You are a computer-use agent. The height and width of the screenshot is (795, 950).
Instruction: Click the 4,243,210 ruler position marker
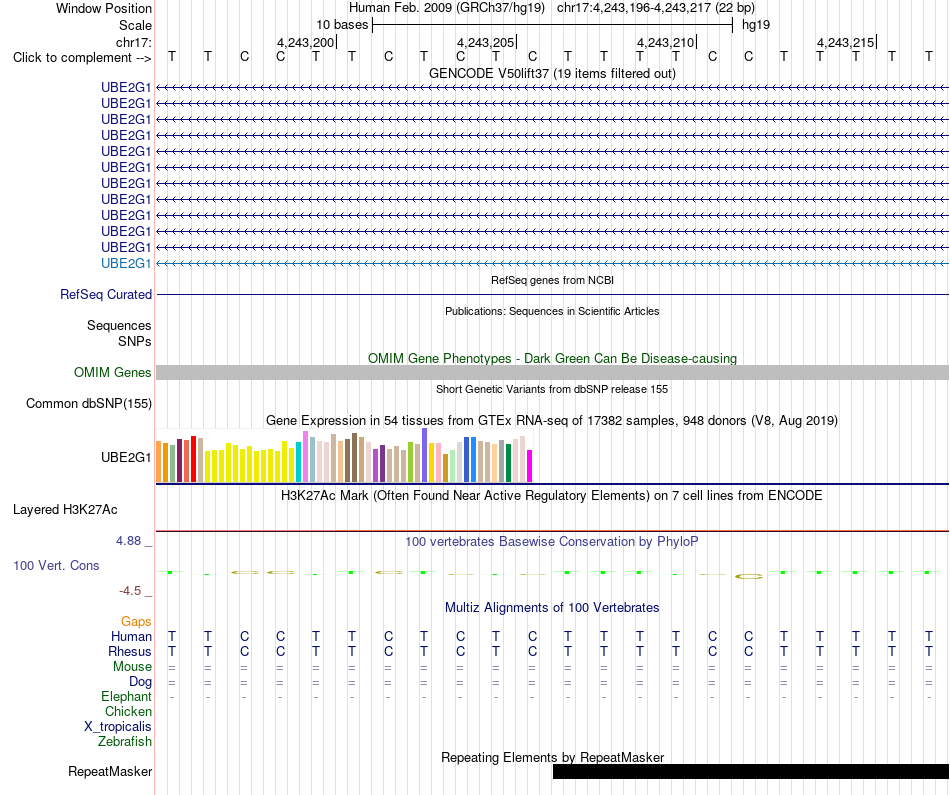pyautogui.click(x=666, y=42)
